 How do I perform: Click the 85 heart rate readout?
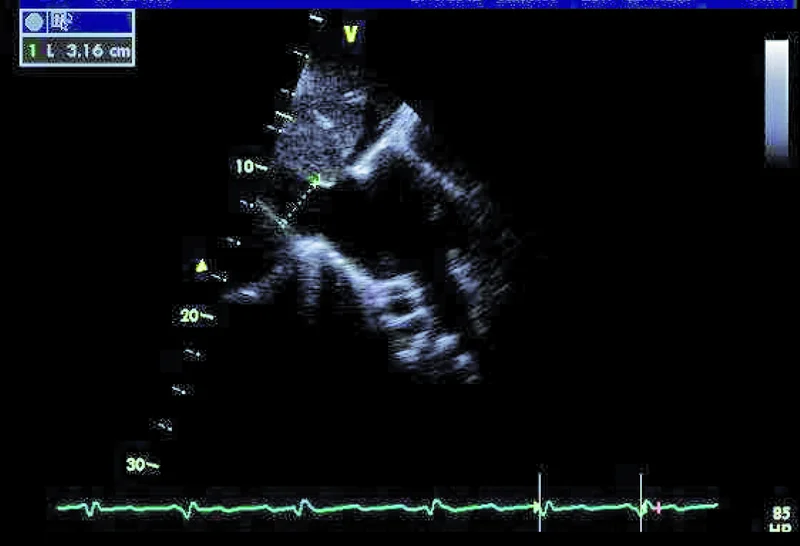coord(781,512)
